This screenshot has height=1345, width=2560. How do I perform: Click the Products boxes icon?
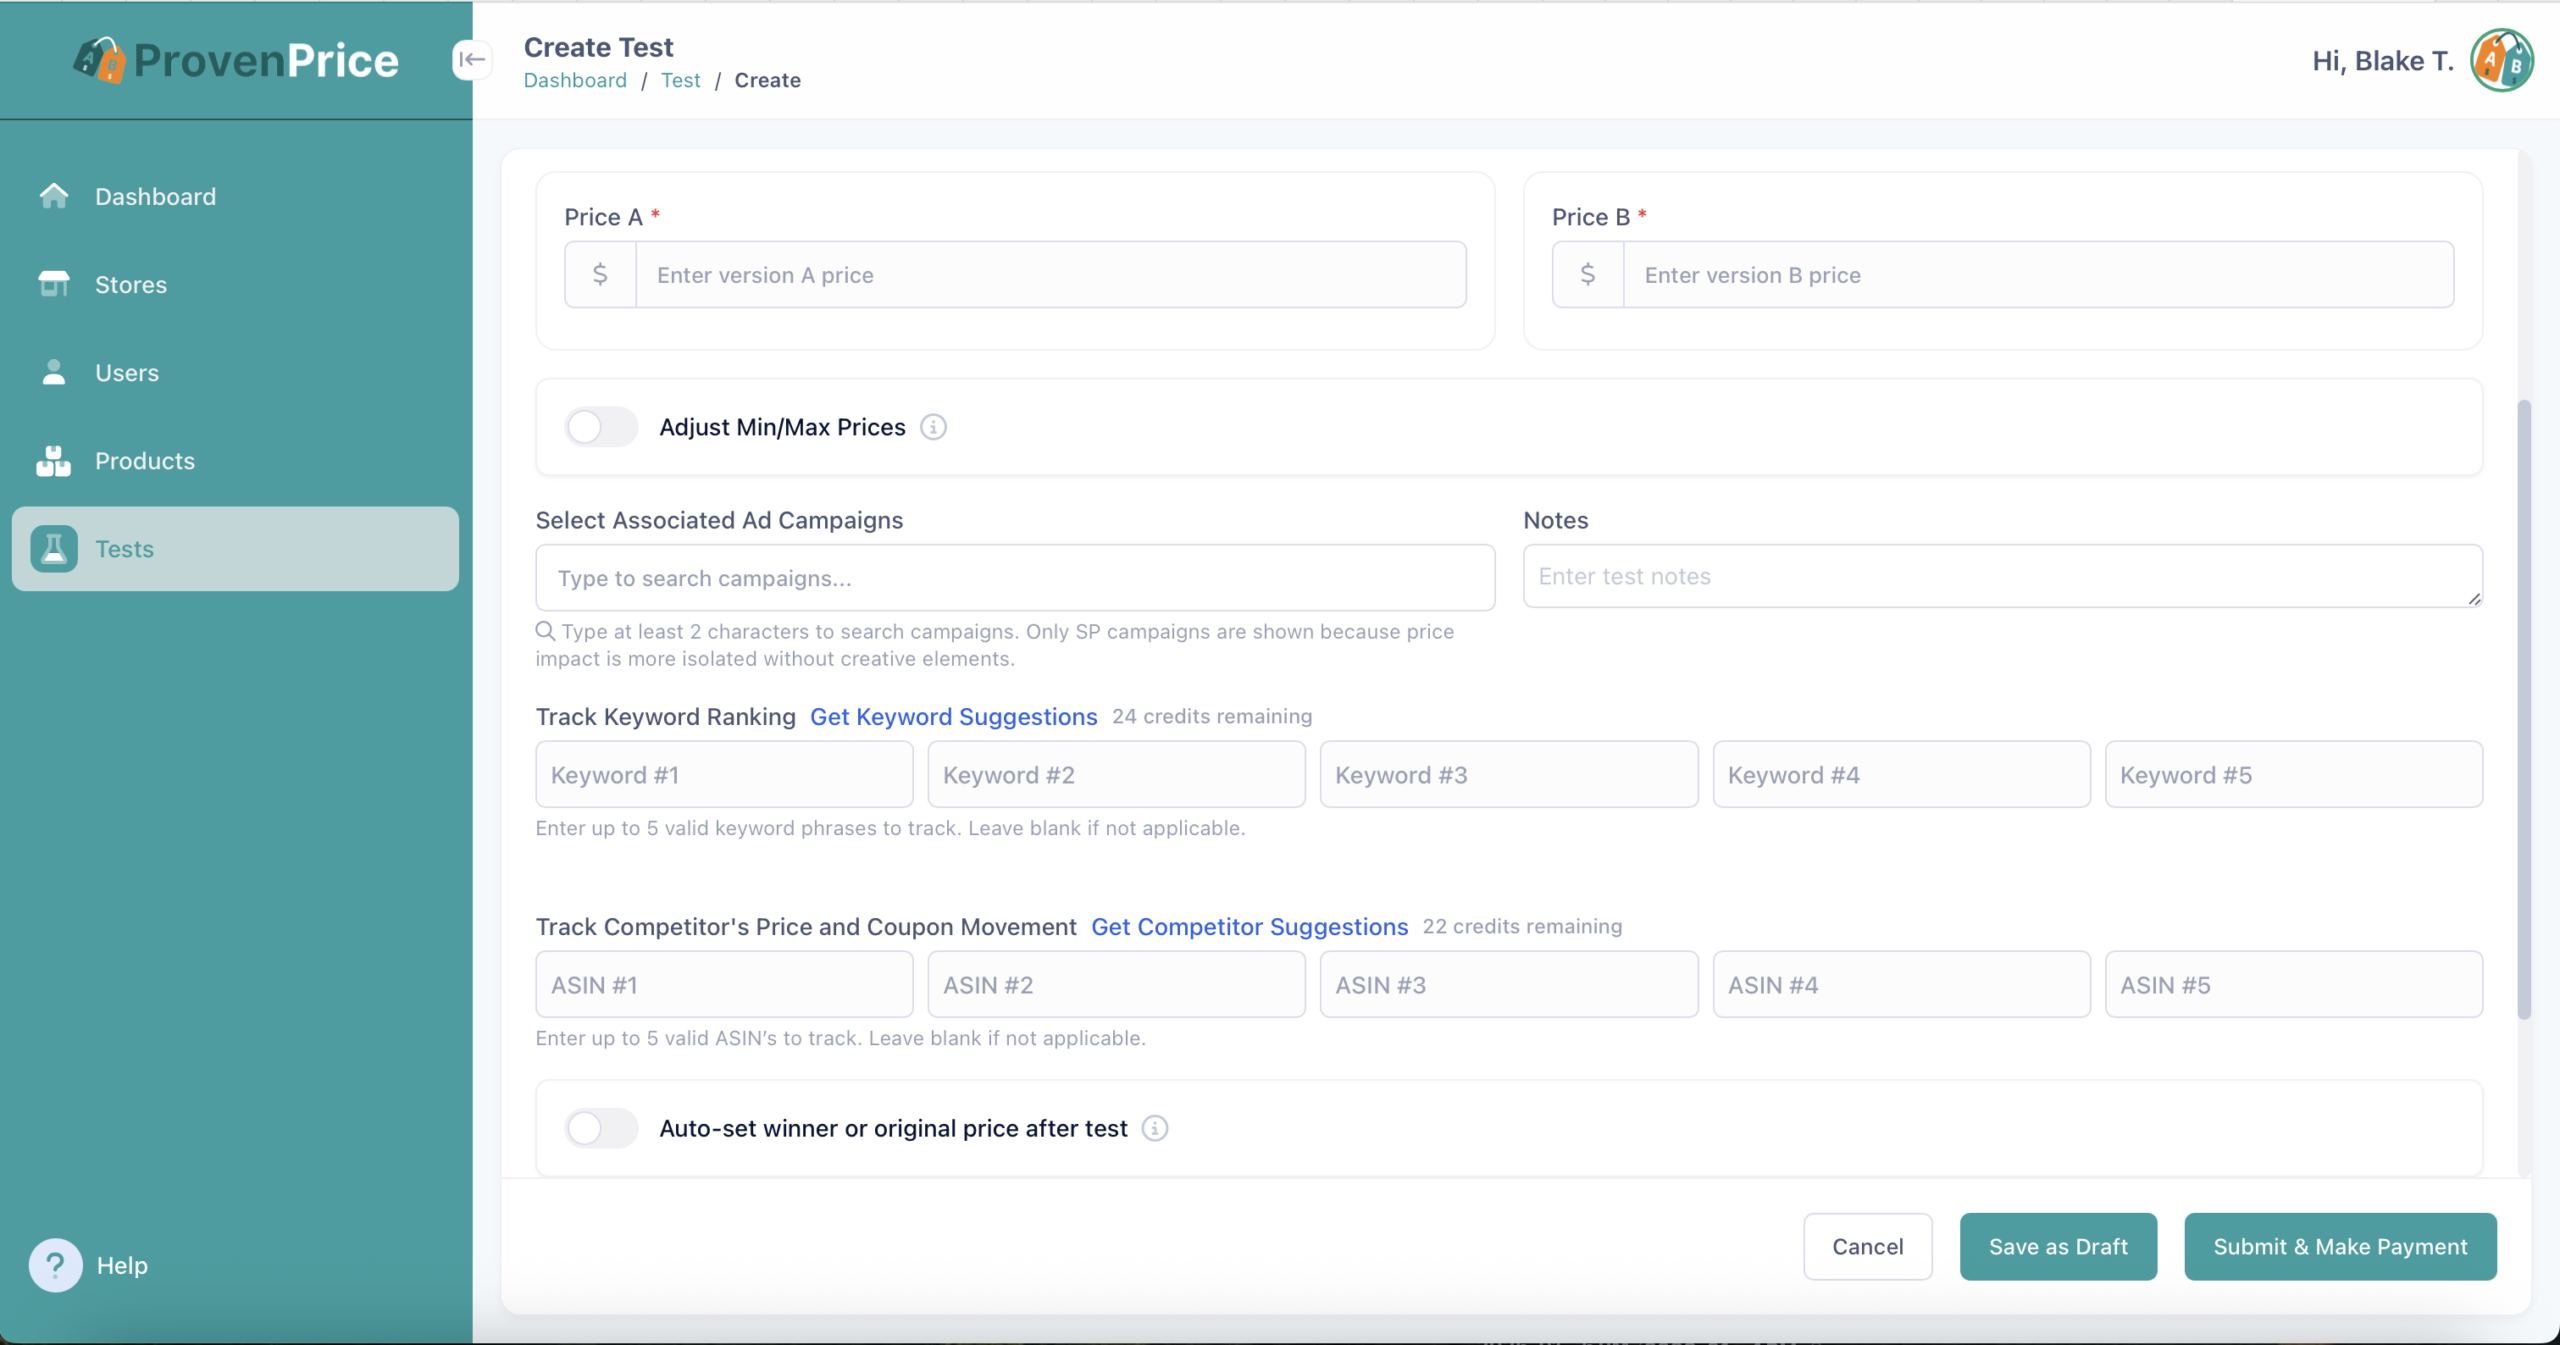[54, 461]
